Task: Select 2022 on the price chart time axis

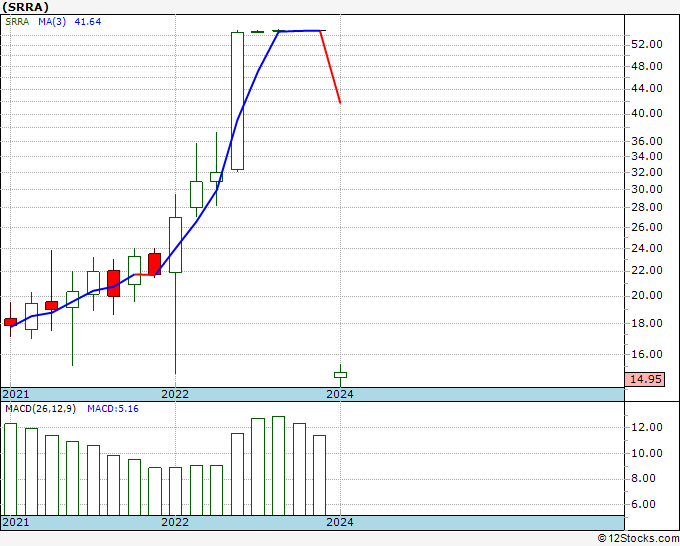Action: (175, 394)
